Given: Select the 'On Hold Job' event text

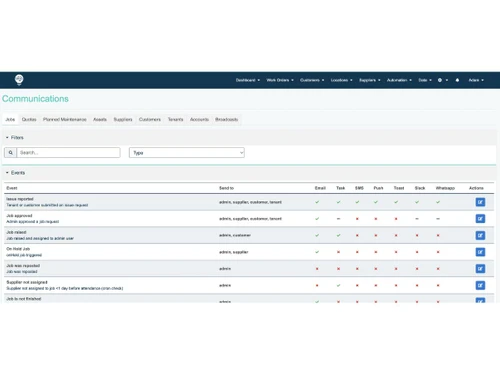Looking at the screenshot, I should pos(18,249).
